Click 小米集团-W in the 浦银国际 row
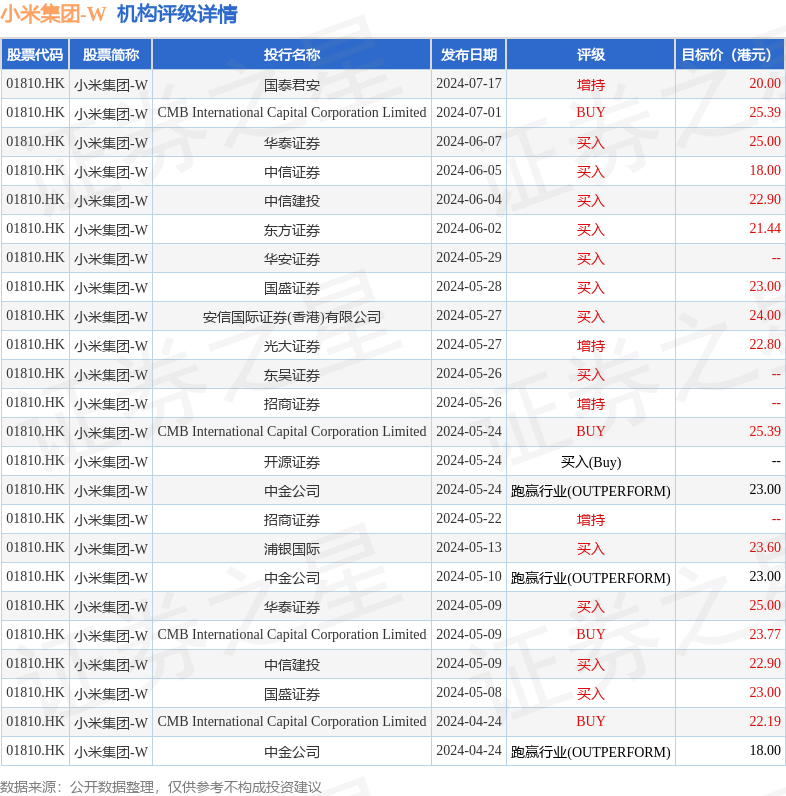The width and height of the screenshot is (786, 796). coord(111,549)
